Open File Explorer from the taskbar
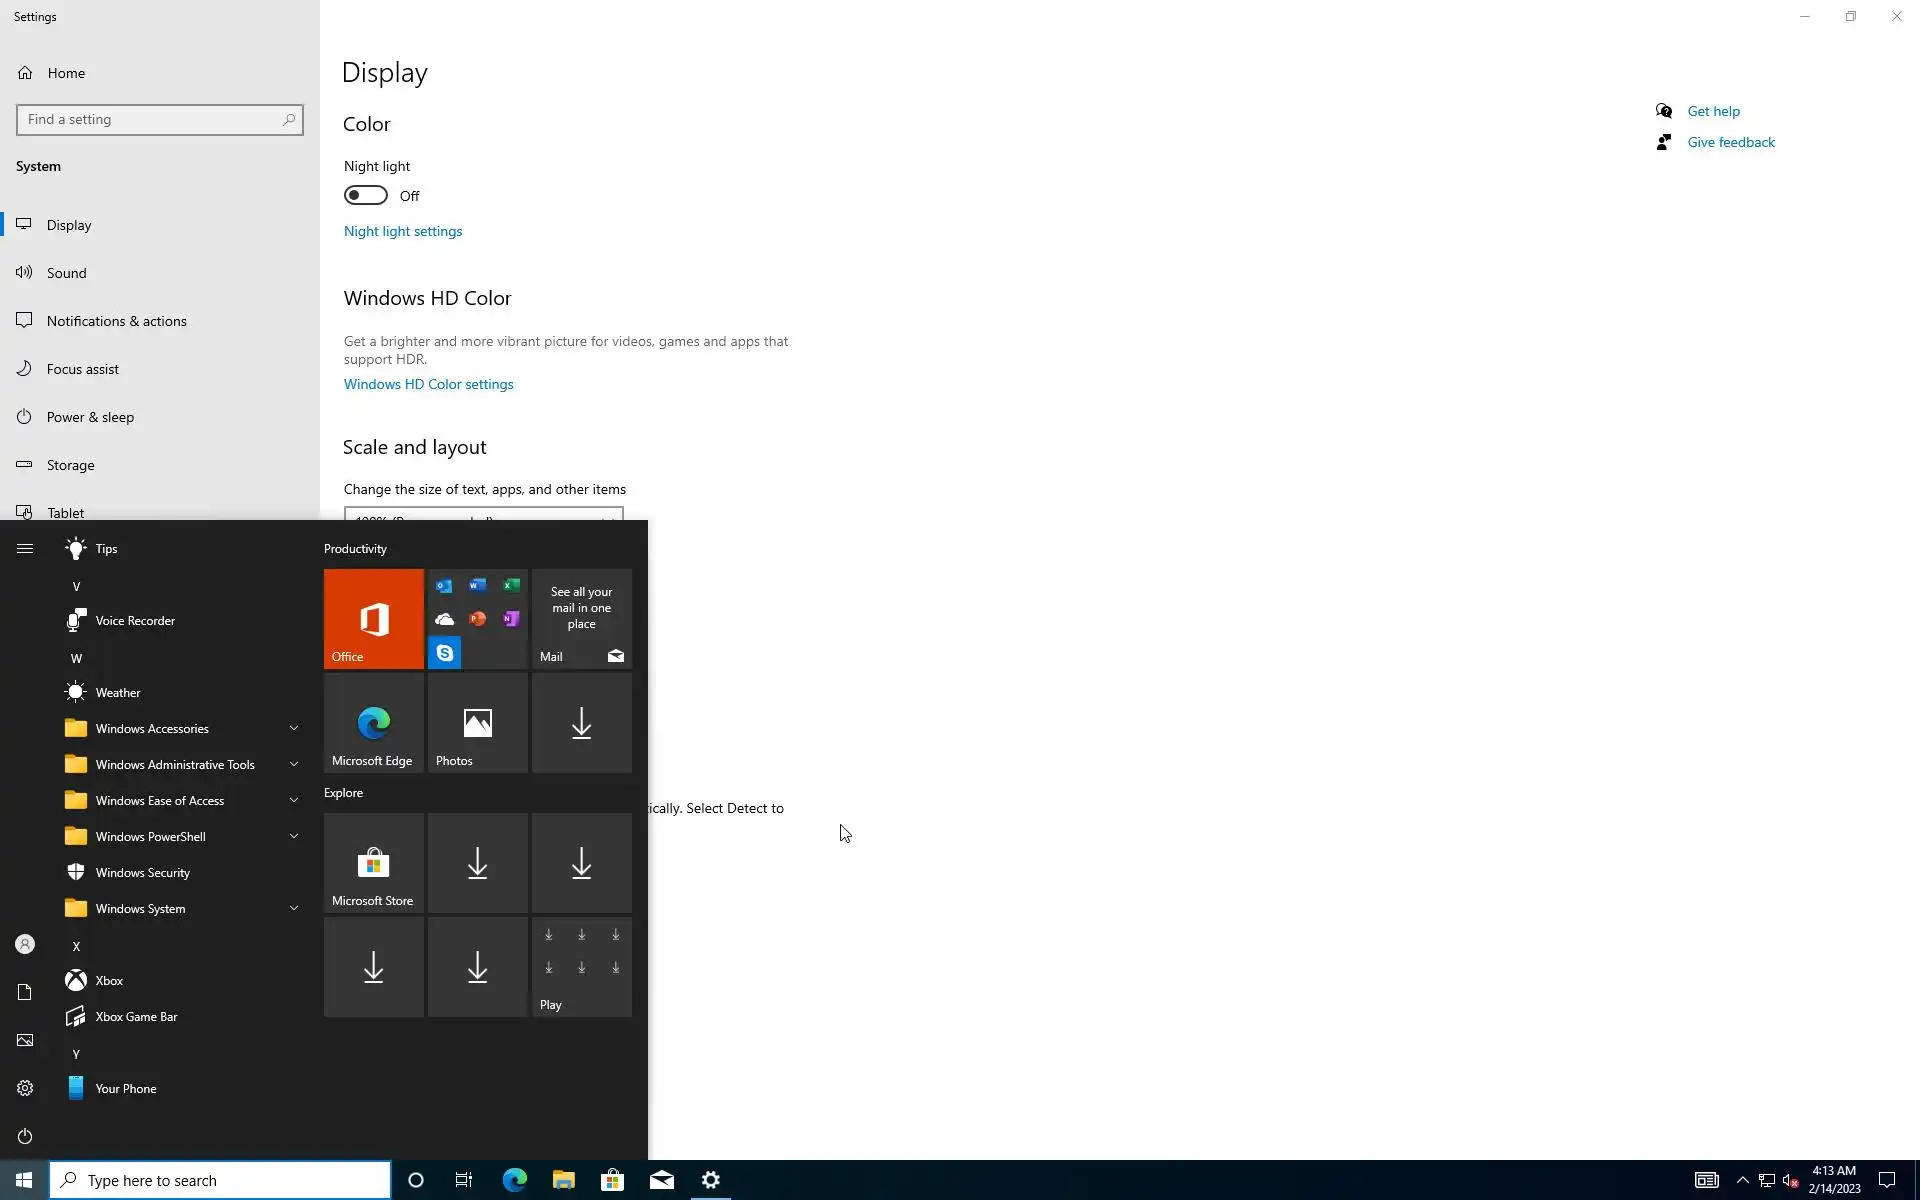Viewport: 1920px width, 1200px height. coord(563,1180)
